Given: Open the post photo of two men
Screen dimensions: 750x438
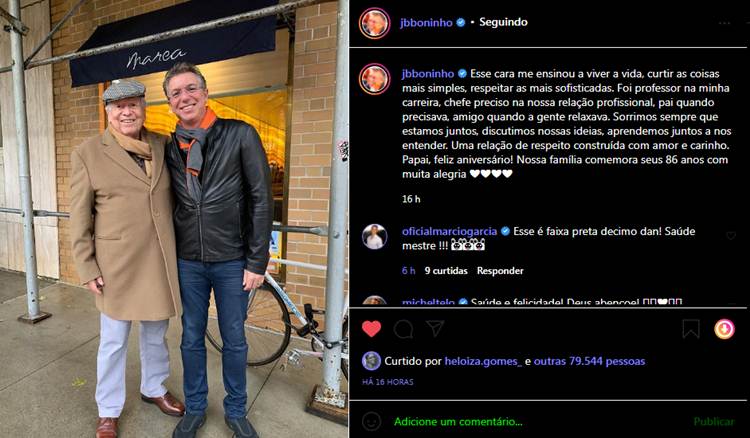Looking at the screenshot, I should (174, 219).
